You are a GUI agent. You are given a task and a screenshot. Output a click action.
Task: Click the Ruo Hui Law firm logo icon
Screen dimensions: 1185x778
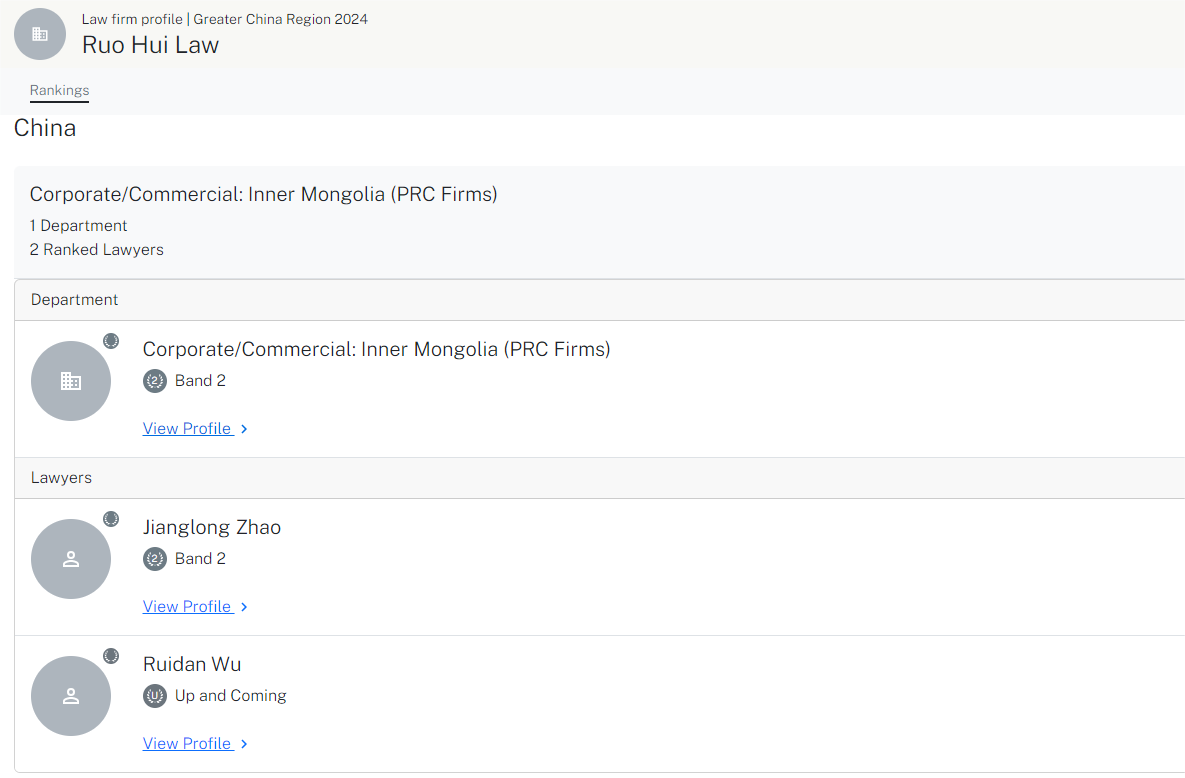(x=40, y=34)
